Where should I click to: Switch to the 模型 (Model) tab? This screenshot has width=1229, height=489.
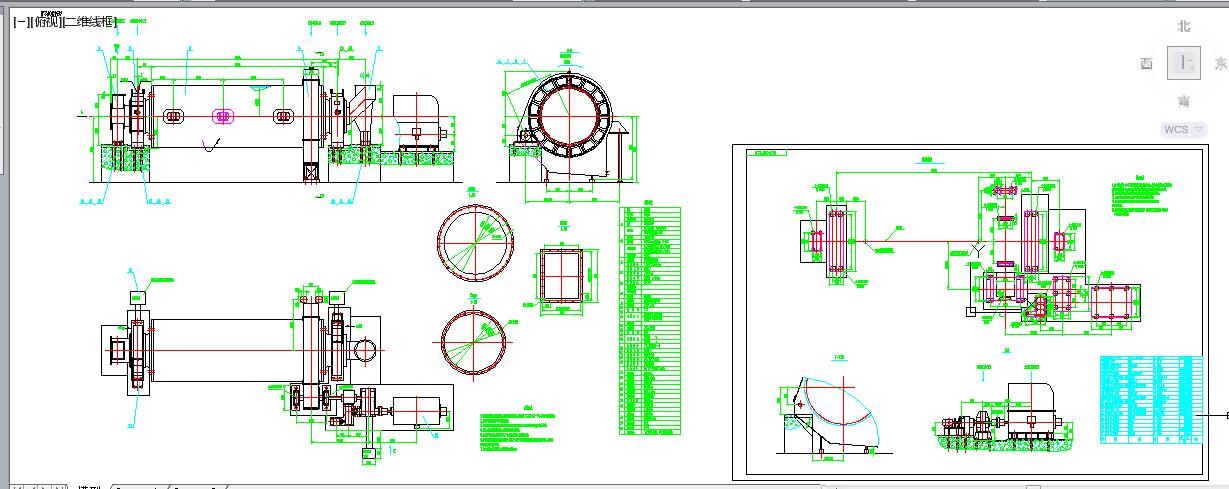pos(89,487)
